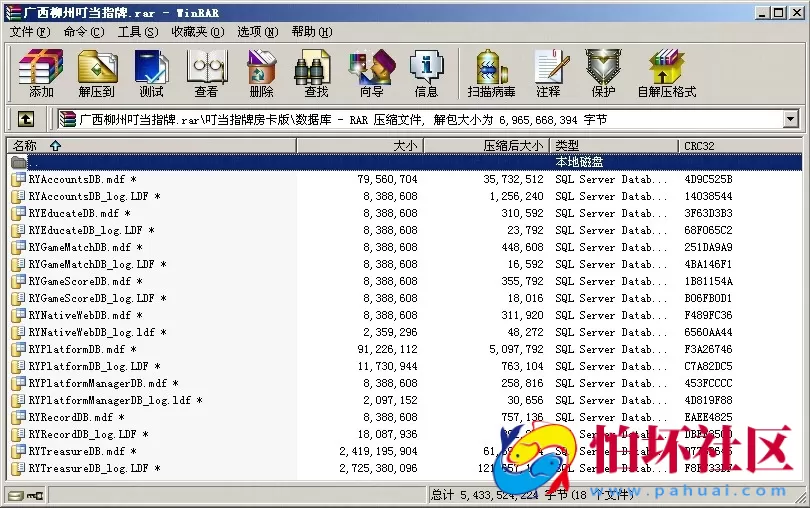Expand the archive path dropdown
810x508 pixels.
791,119
